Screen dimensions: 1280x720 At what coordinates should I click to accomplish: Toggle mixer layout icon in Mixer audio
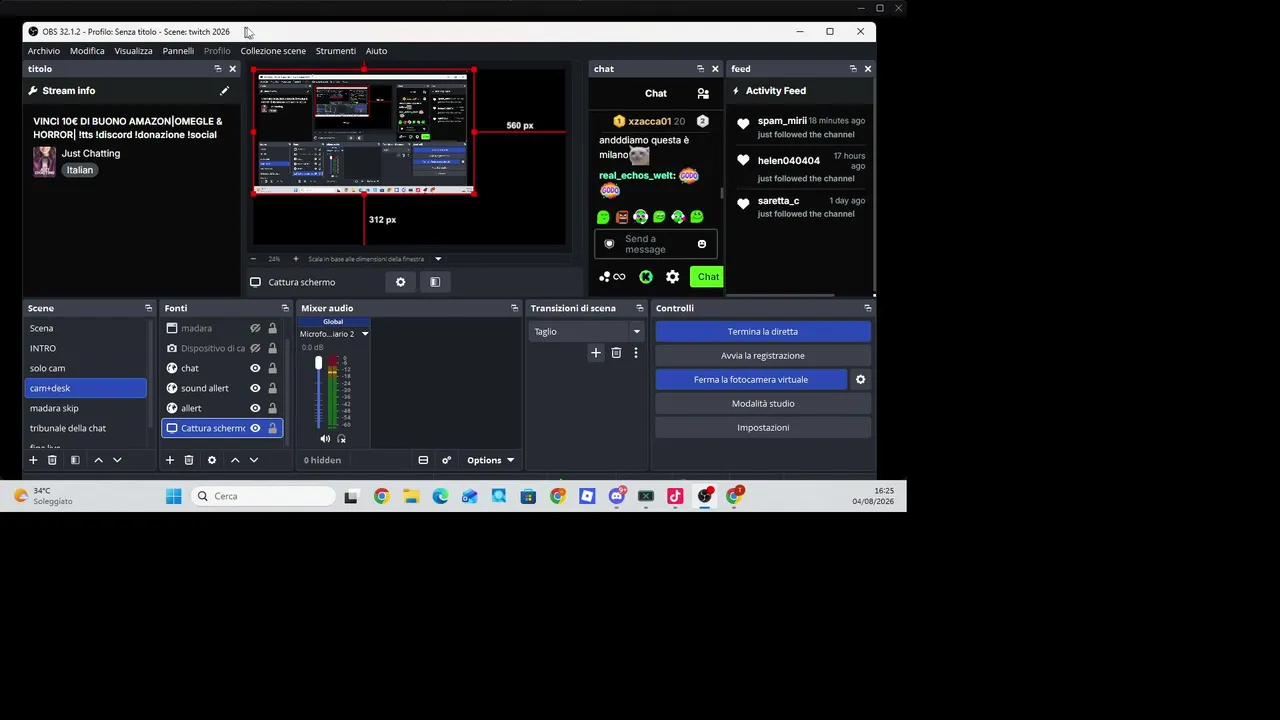[x=423, y=460]
